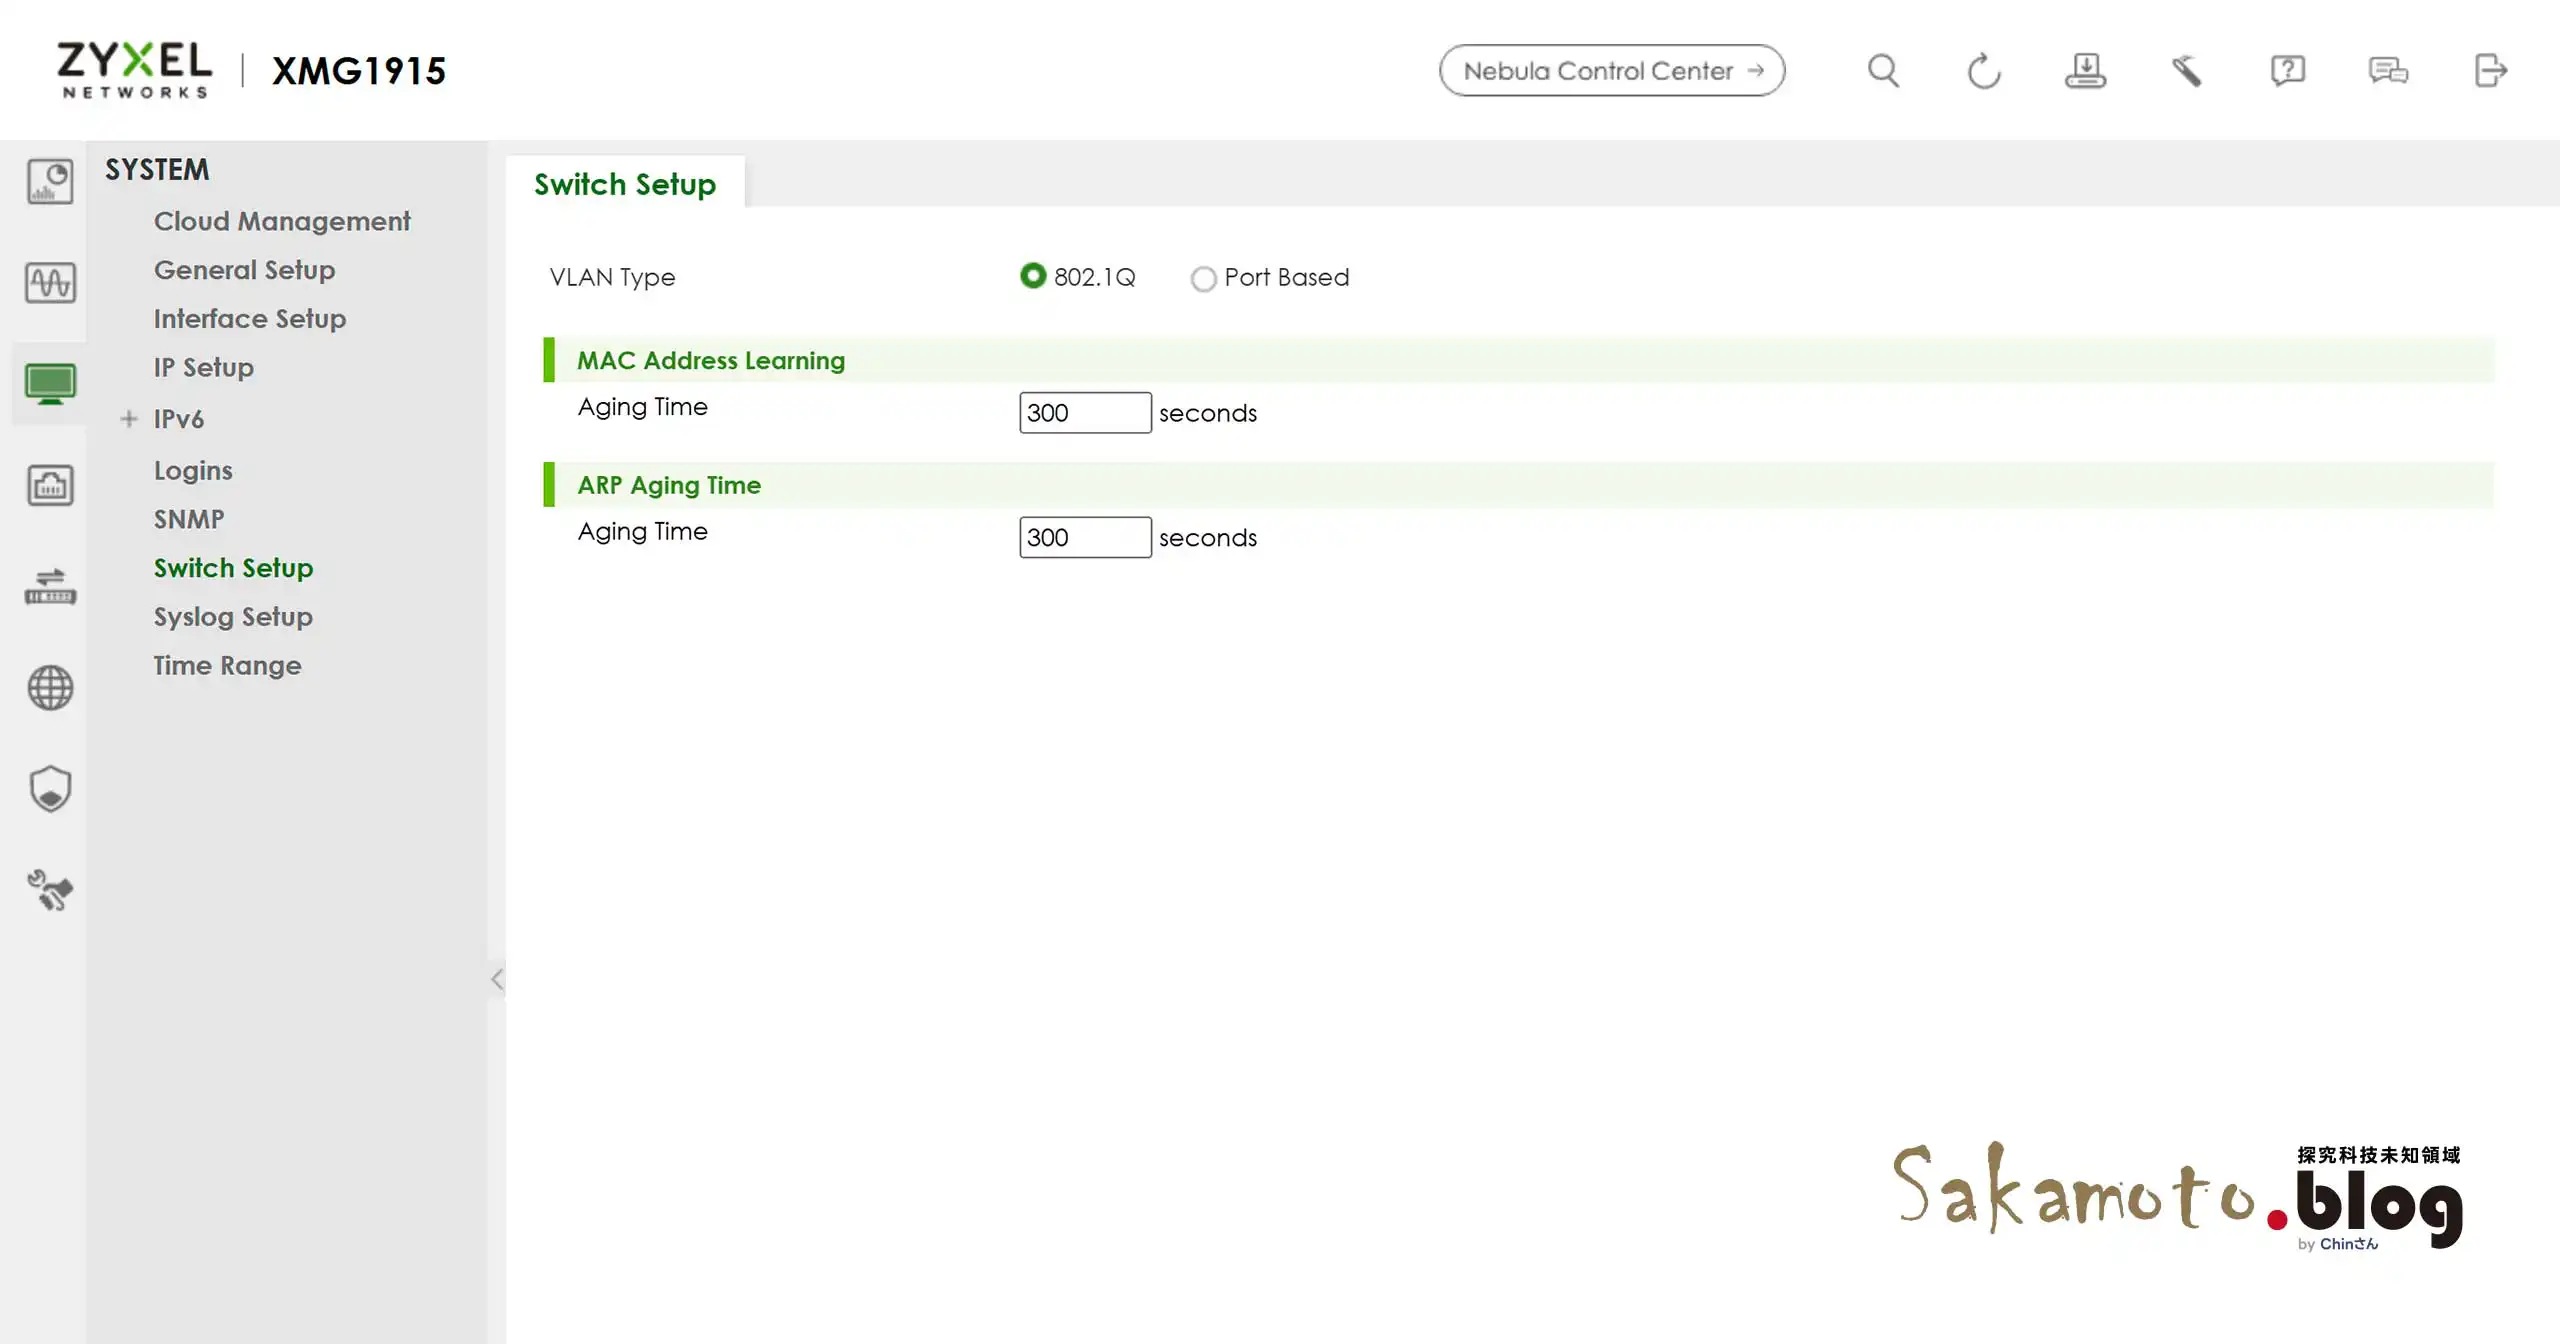
Task: Click the logout icon in header
Action: tap(2490, 71)
